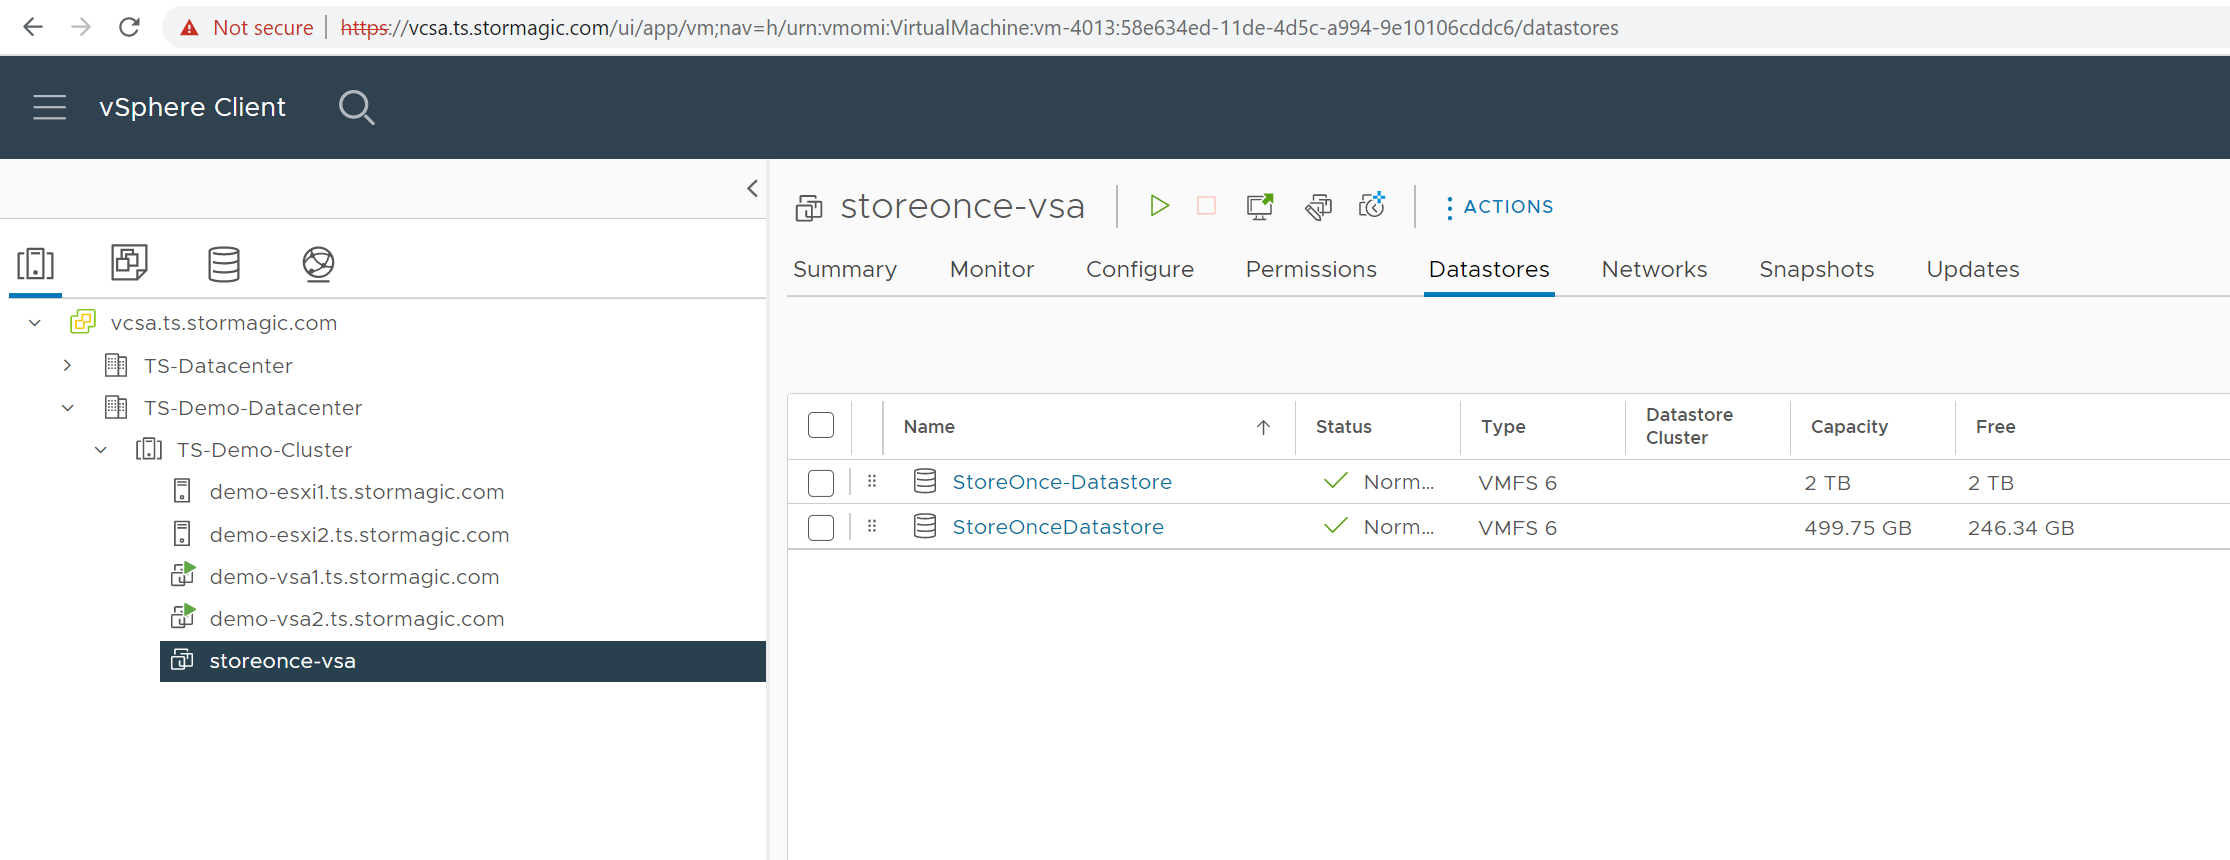The image size is (2230, 860).
Task: Click the 246.34 GB free cell
Action: click(x=2021, y=528)
